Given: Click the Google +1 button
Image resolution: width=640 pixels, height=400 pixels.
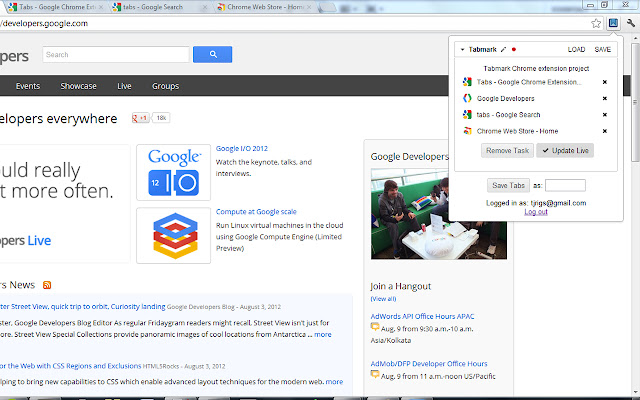Looking at the screenshot, I should pos(140,118).
